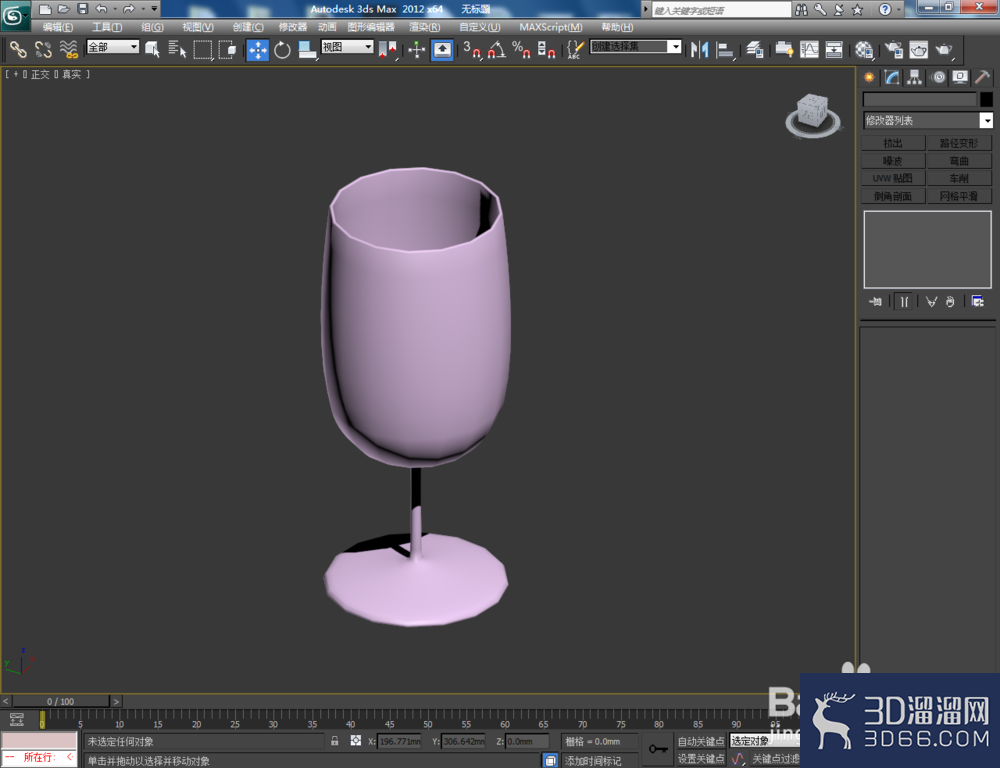Screen dimensions: 1000x768
Task: Expand the undo history dropdown arrow
Action: click(x=115, y=9)
